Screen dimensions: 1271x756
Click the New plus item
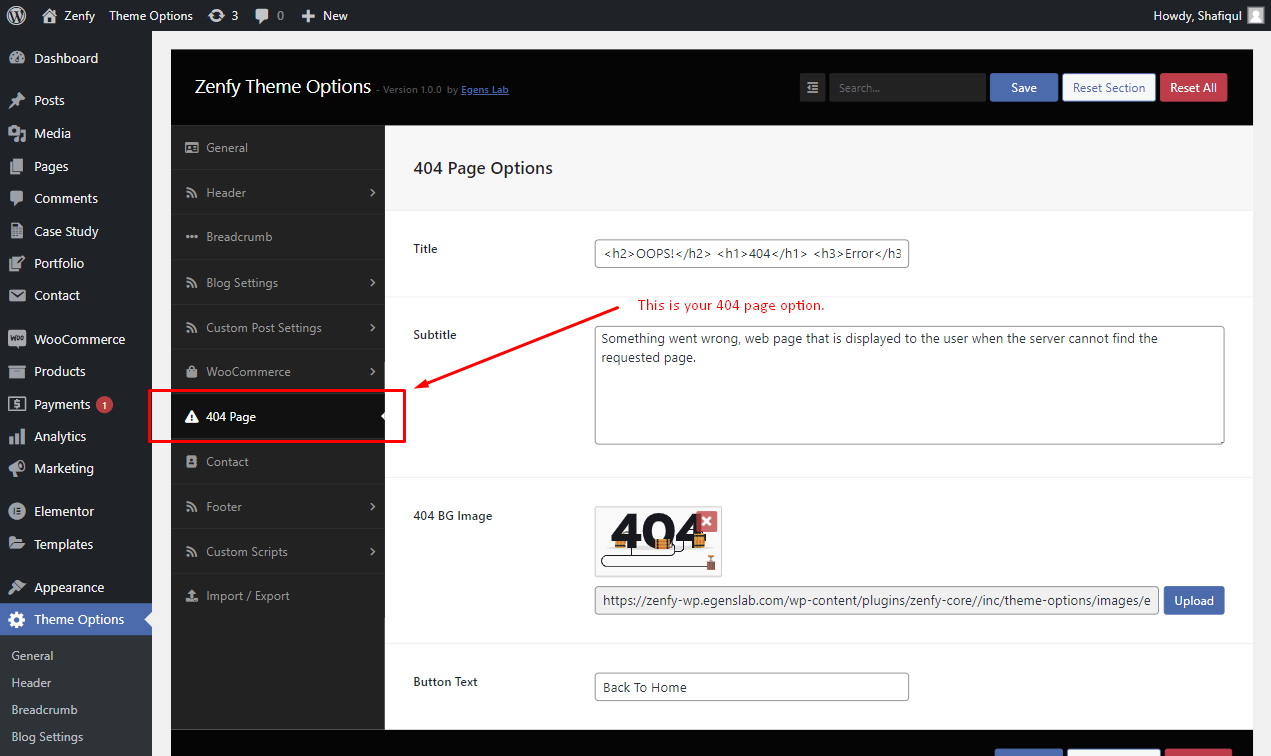324,16
